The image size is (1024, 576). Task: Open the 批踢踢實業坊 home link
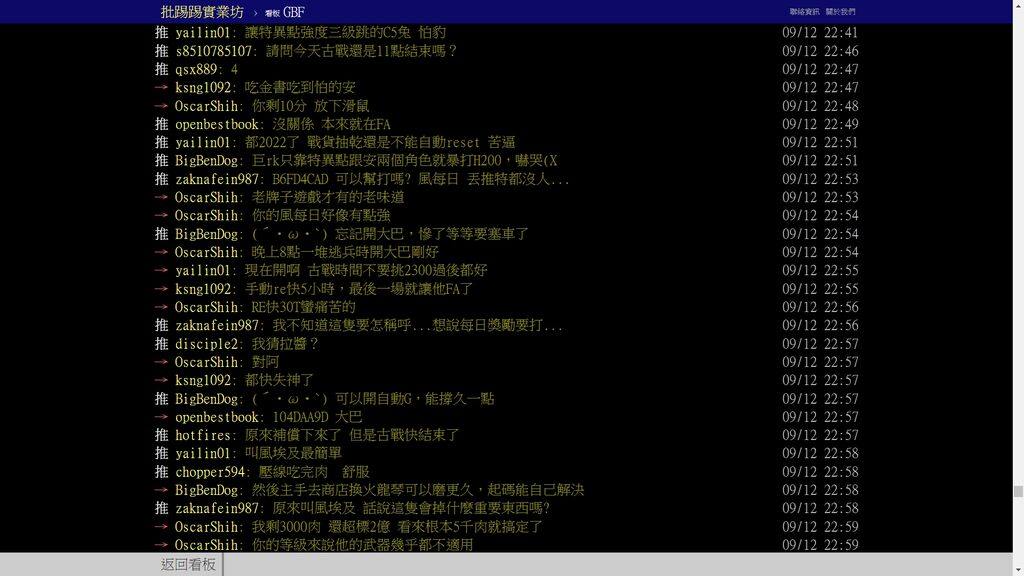(x=202, y=12)
